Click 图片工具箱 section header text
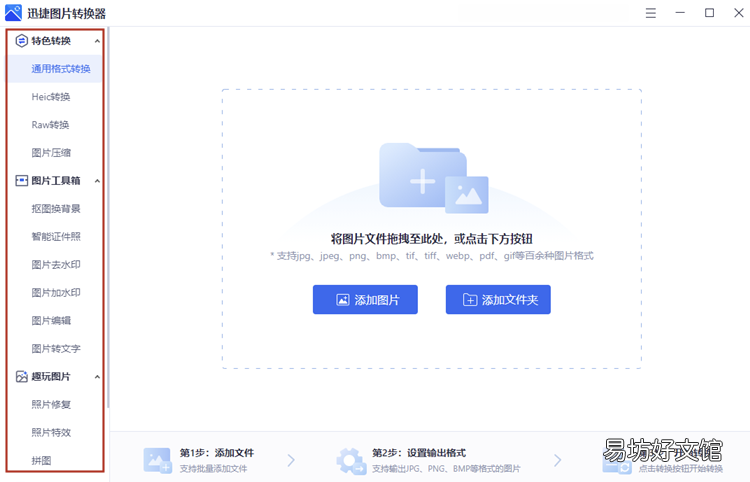This screenshot has width=750, height=482. pos(56,181)
